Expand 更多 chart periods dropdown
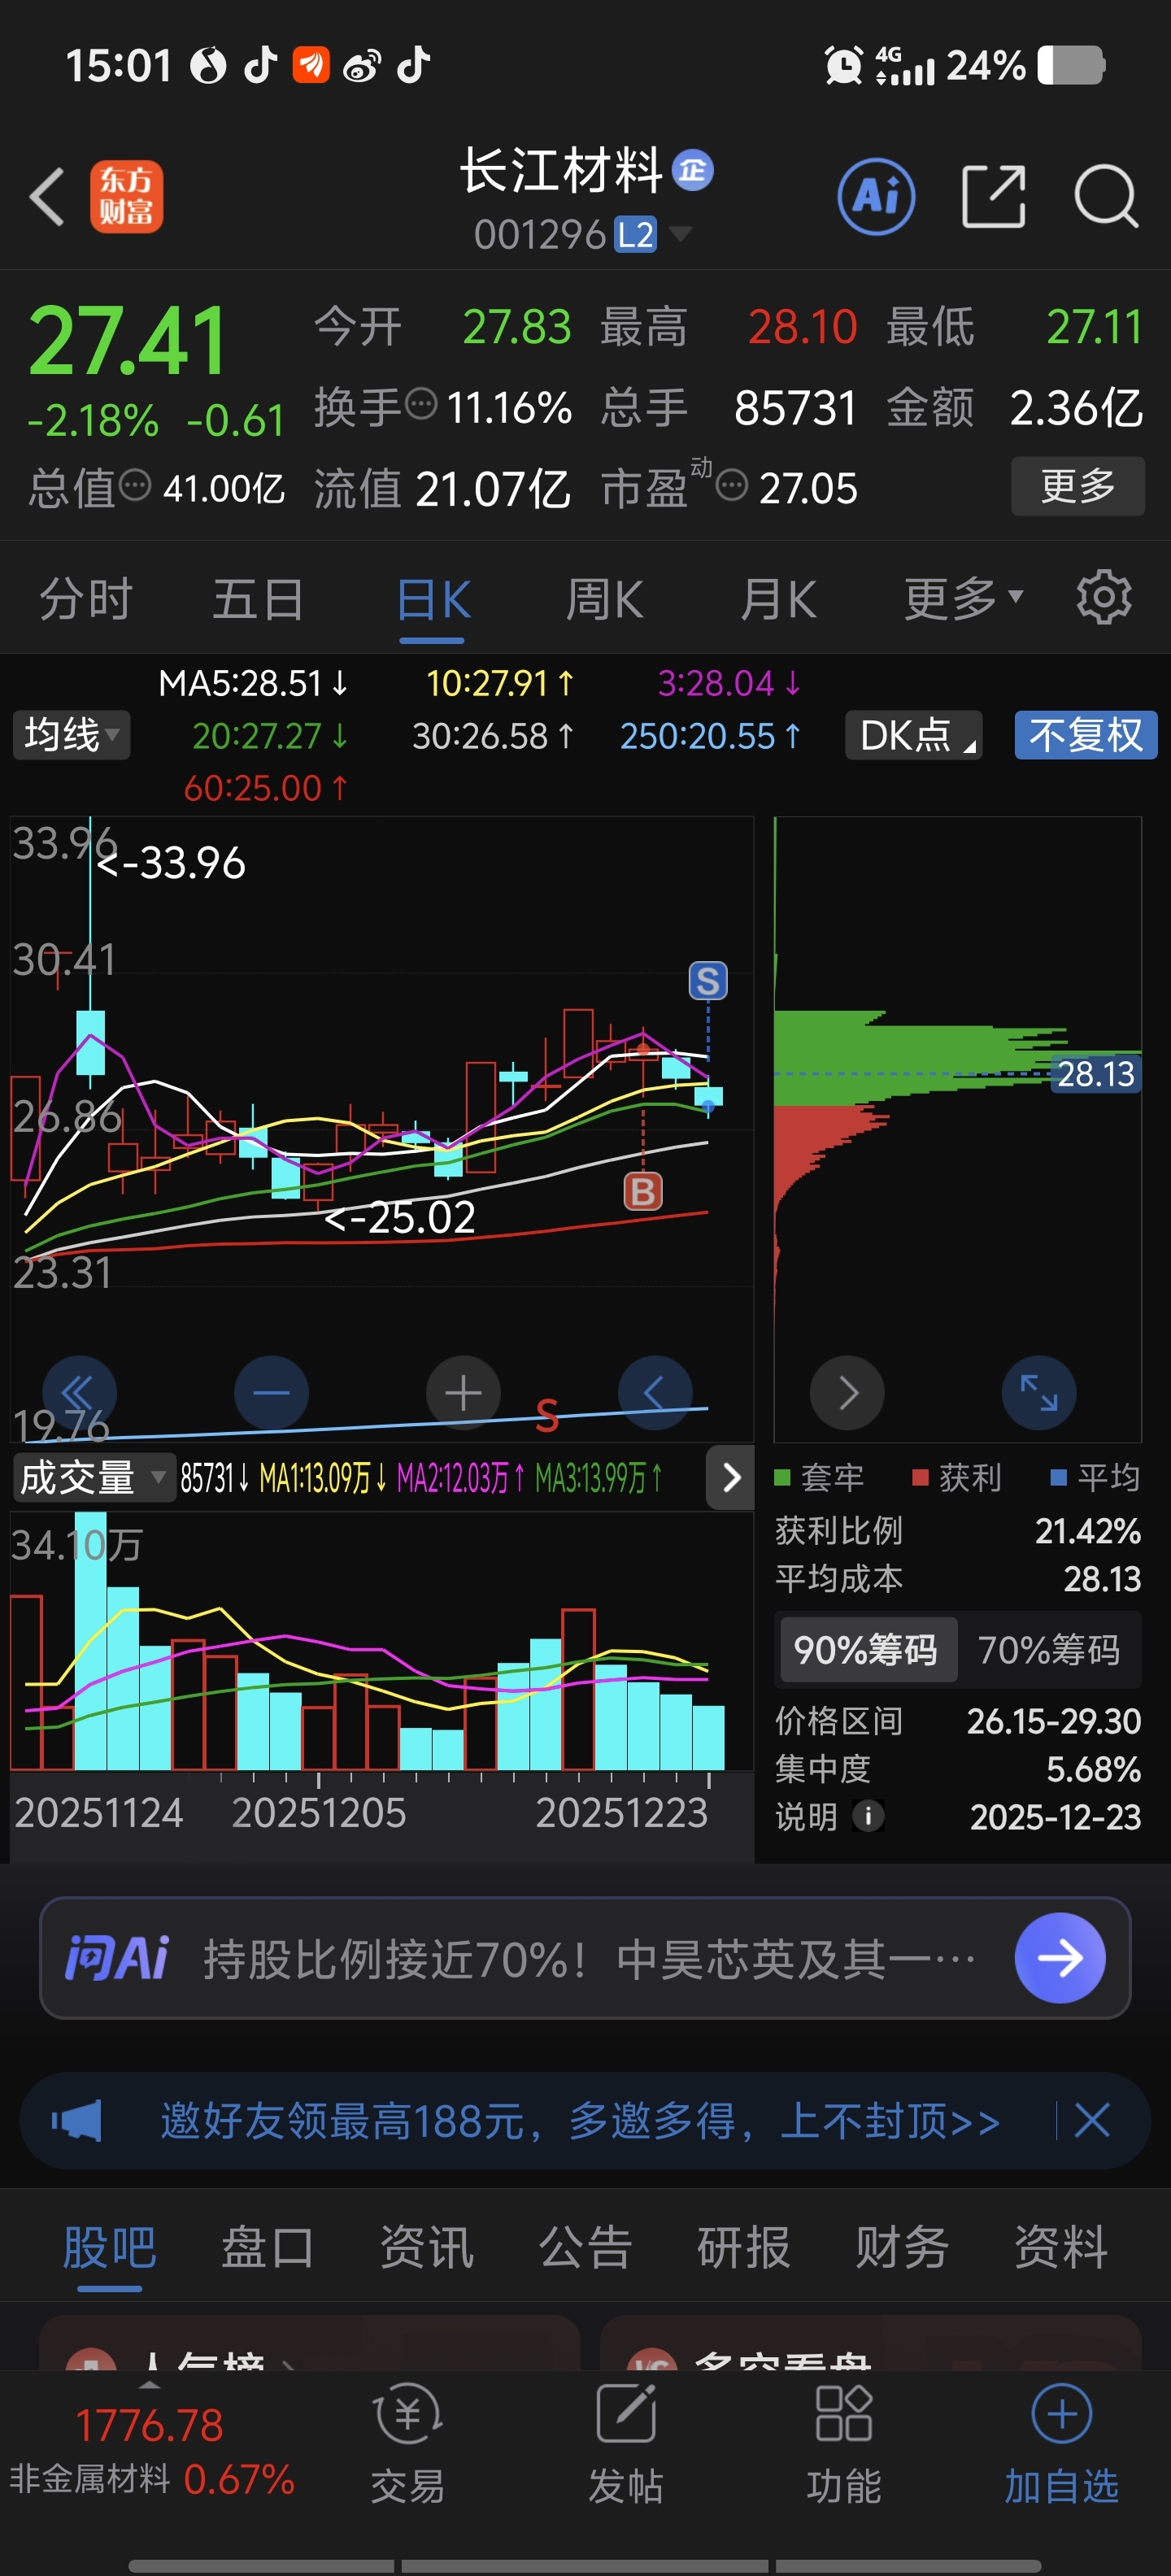Viewport: 1171px width, 2576px height. [963, 598]
